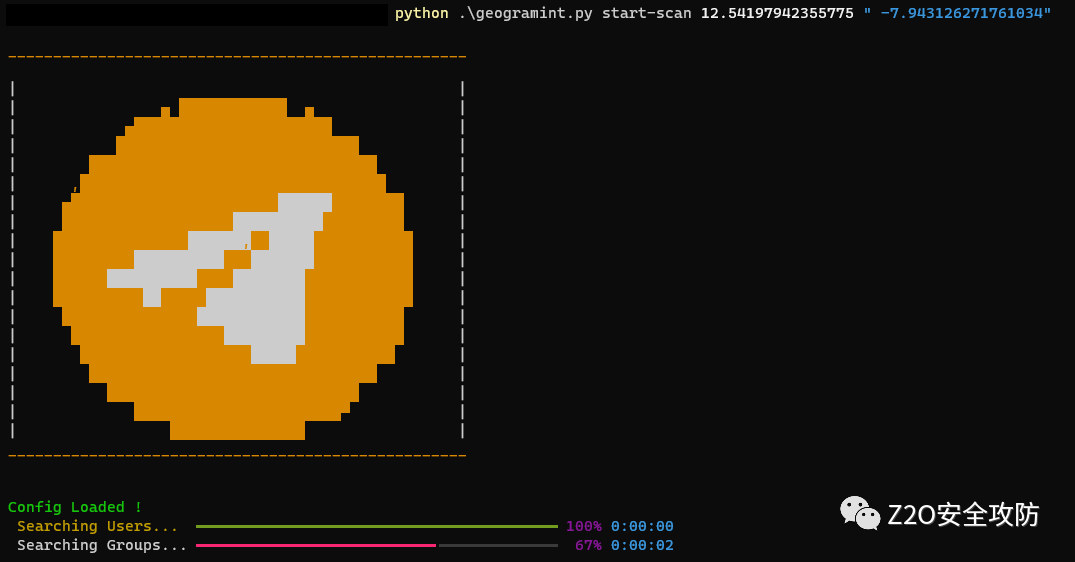
Task: Click the green Searching Users progress bar
Action: point(376,526)
